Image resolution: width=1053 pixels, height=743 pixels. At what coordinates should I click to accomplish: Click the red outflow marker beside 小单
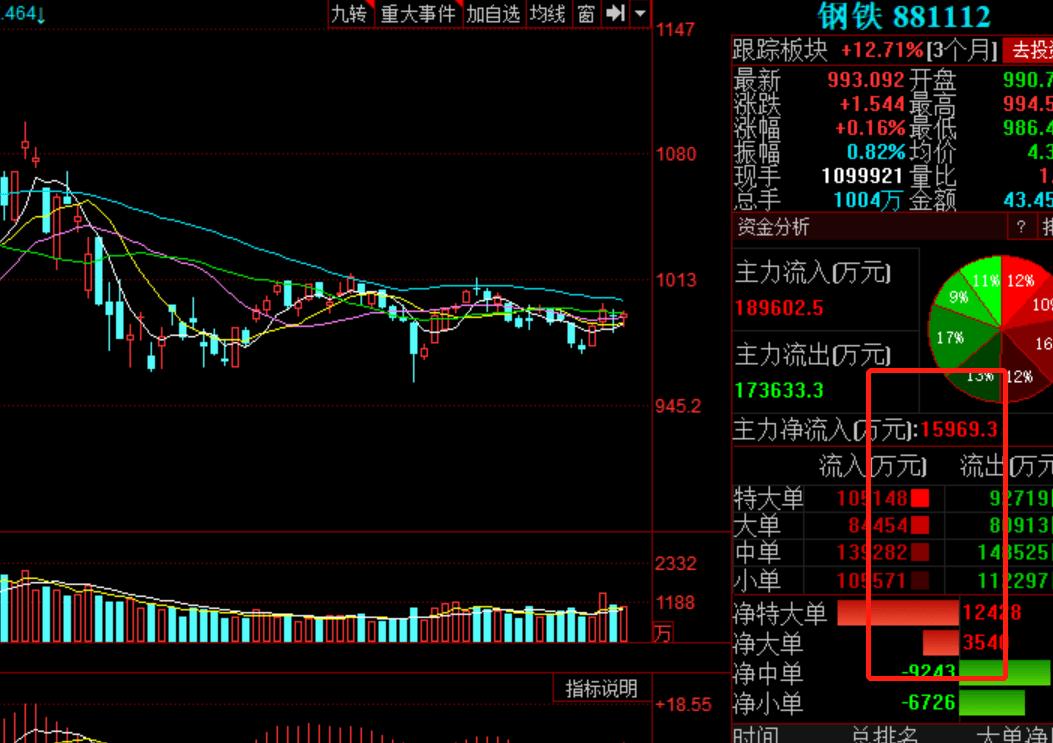(919, 578)
